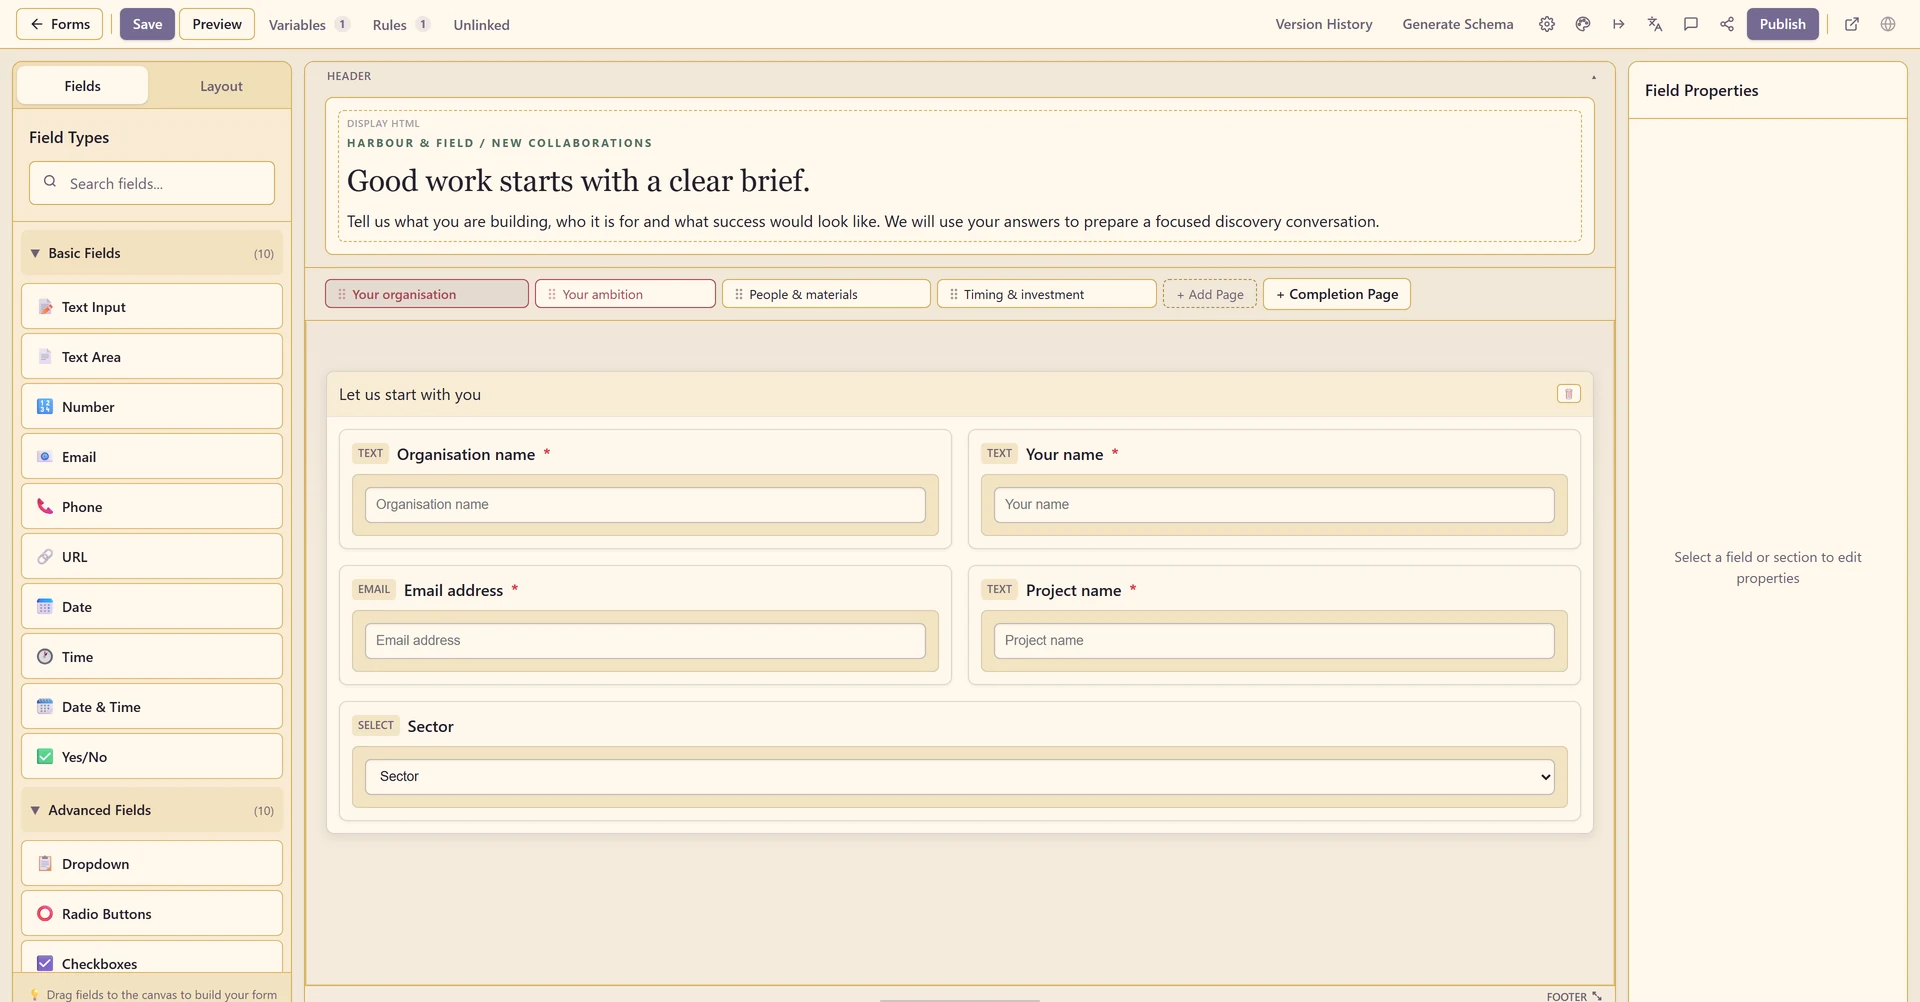The image size is (1920, 1002).
Task: Click the Completion Page button
Action: click(x=1337, y=294)
